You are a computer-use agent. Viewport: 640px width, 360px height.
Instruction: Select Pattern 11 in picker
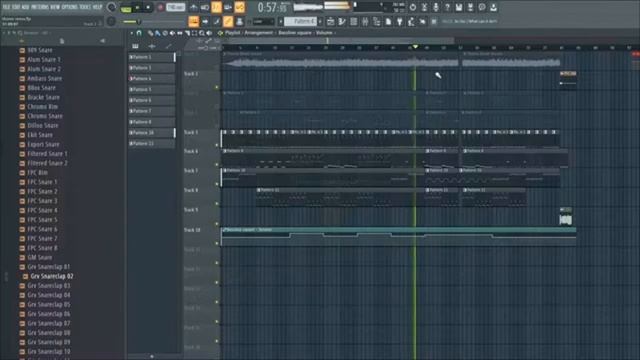point(152,143)
